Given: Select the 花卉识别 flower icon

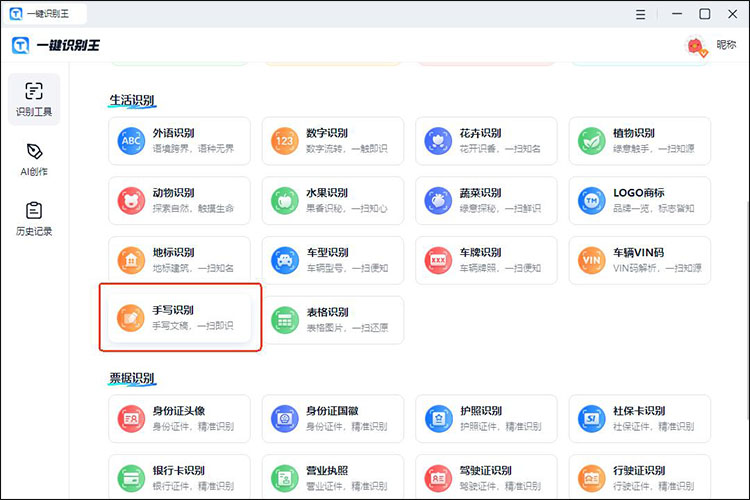Looking at the screenshot, I should pyautogui.click(x=438, y=141).
